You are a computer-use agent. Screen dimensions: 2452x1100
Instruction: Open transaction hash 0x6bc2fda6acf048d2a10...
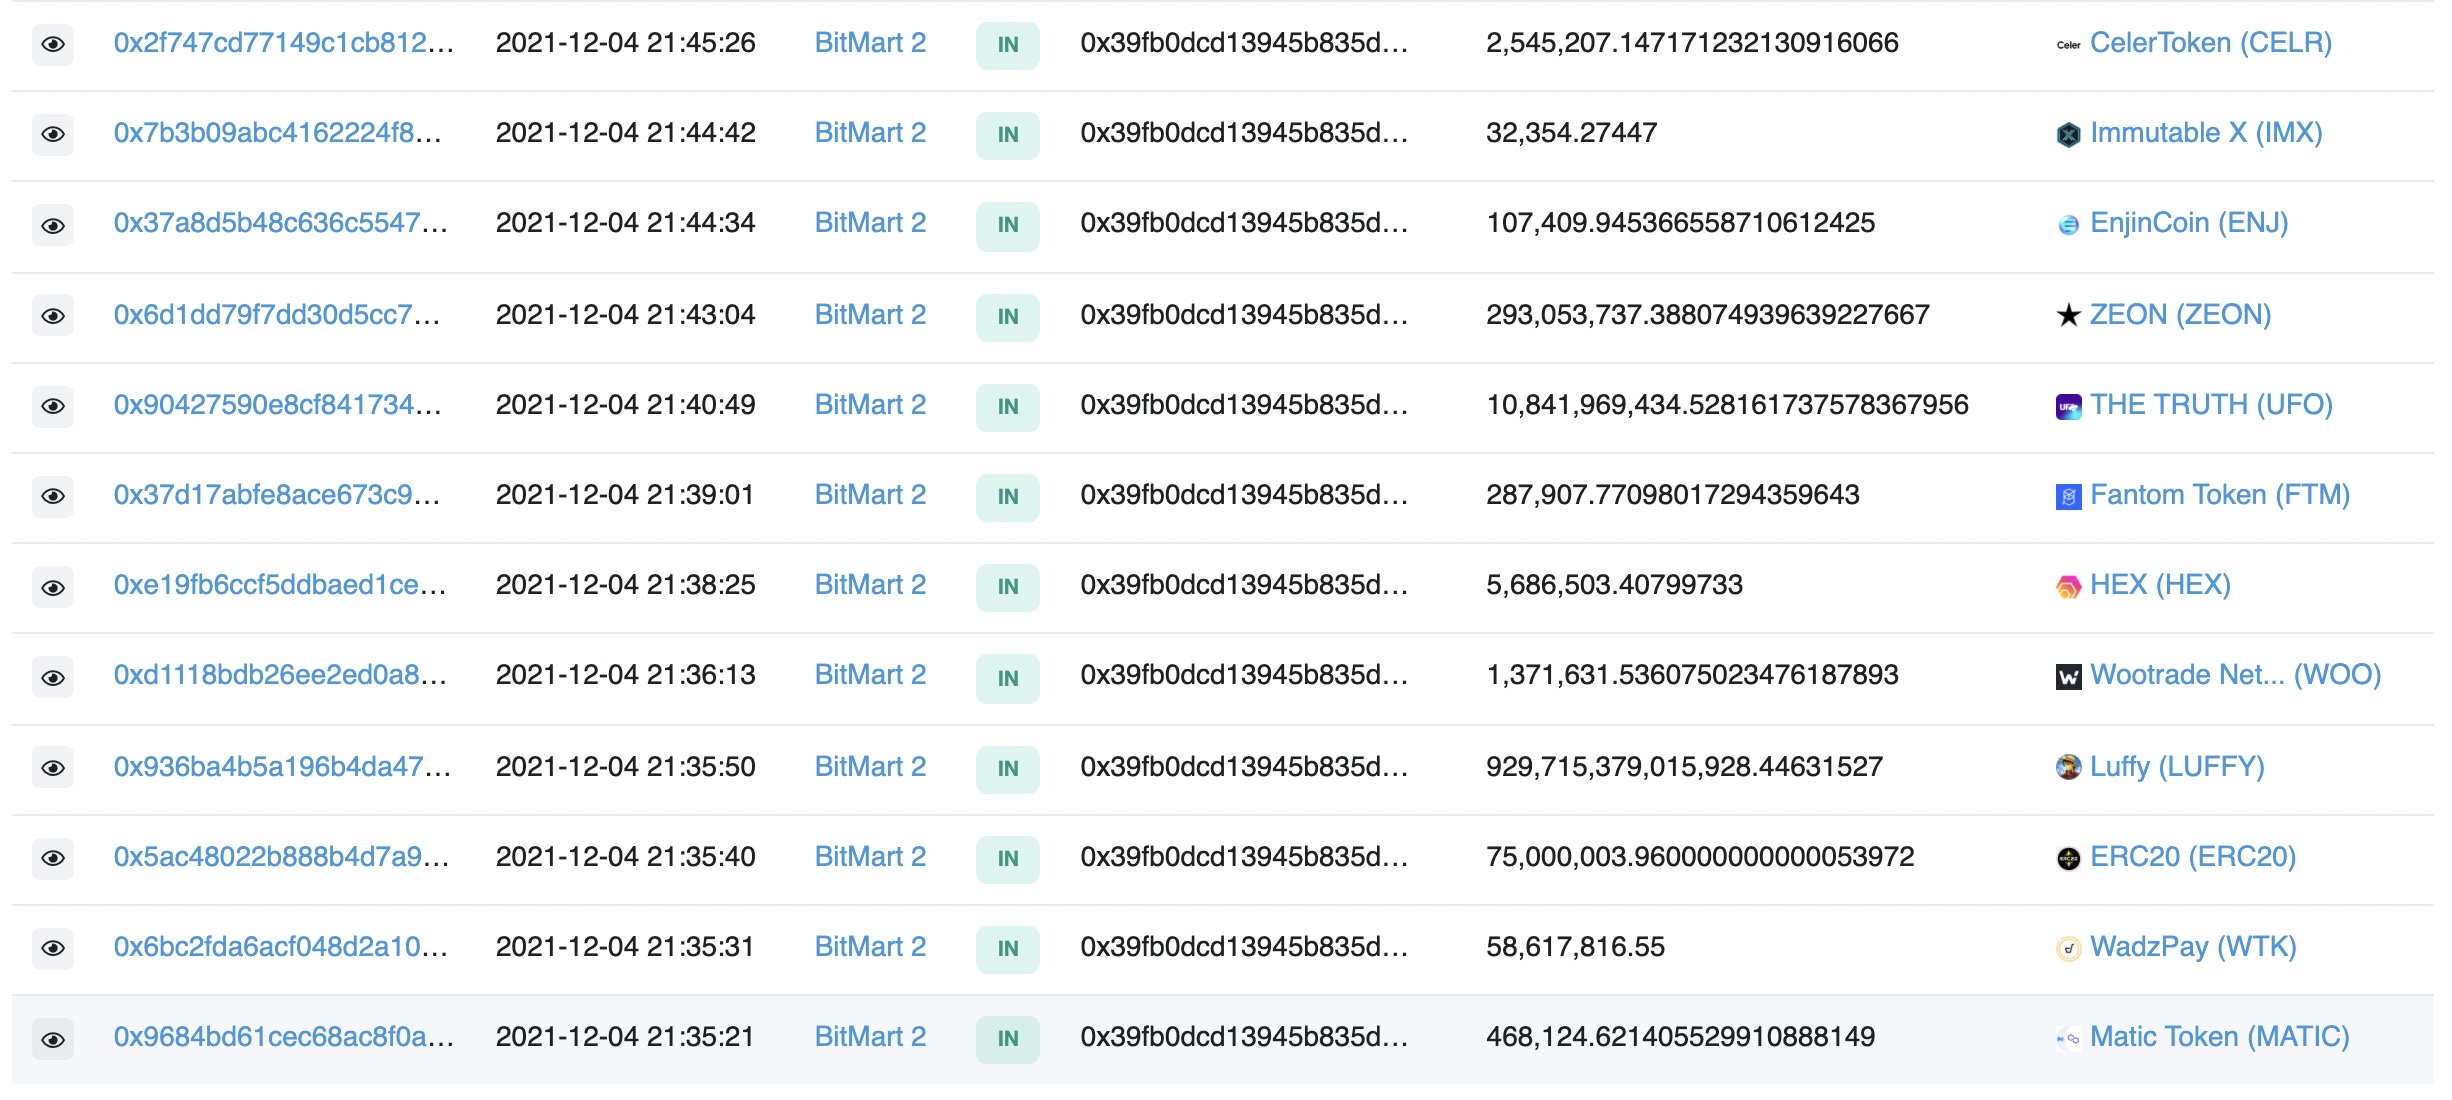[x=281, y=947]
